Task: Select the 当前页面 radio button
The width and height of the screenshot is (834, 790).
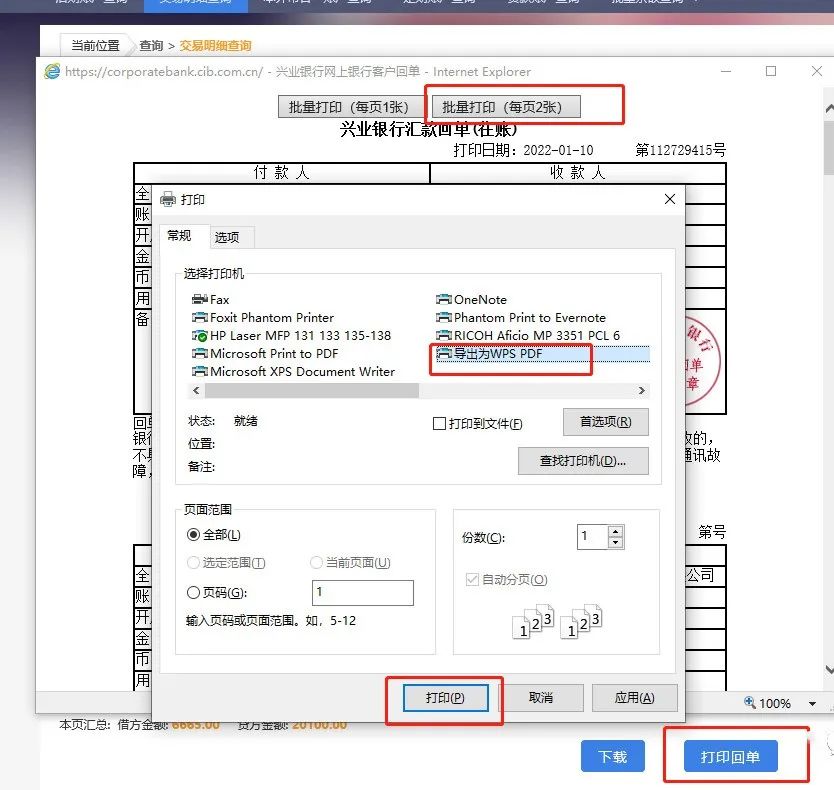Action: (x=315, y=562)
